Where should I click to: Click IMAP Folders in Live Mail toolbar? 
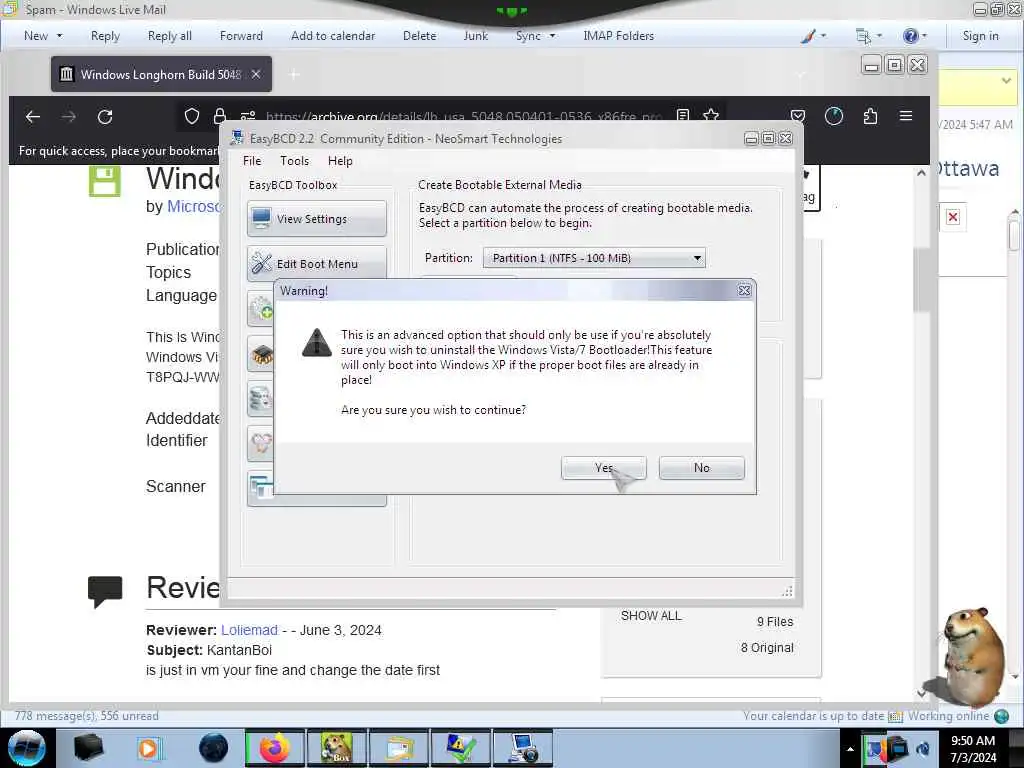tap(618, 36)
